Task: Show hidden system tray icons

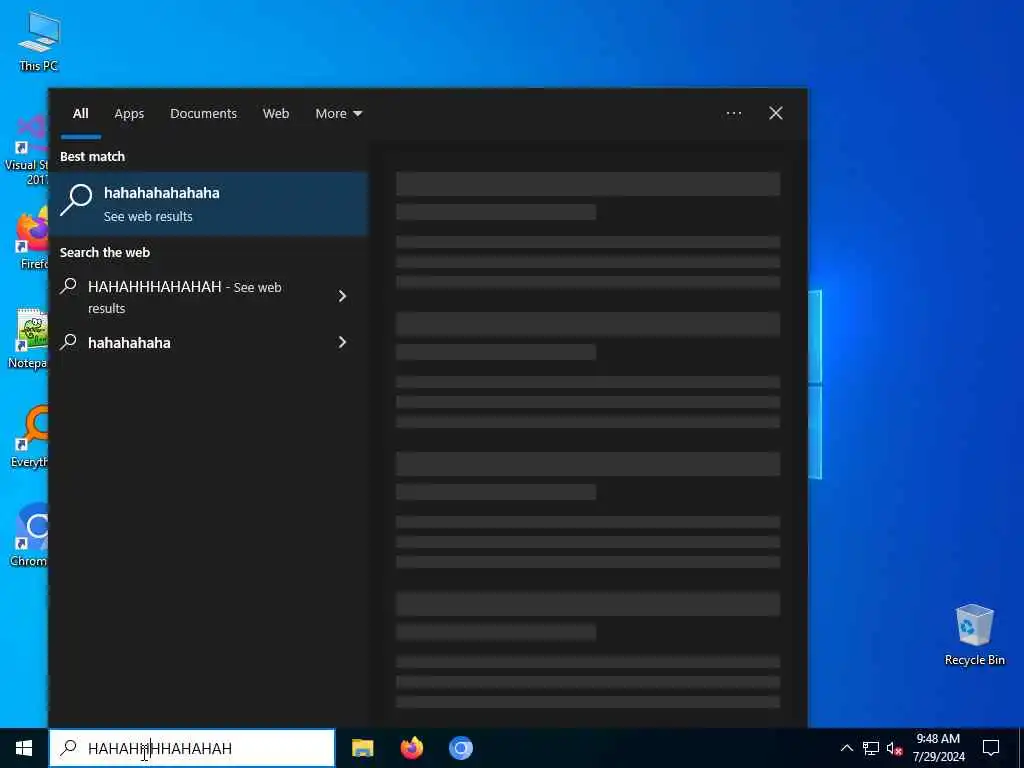Action: point(846,748)
